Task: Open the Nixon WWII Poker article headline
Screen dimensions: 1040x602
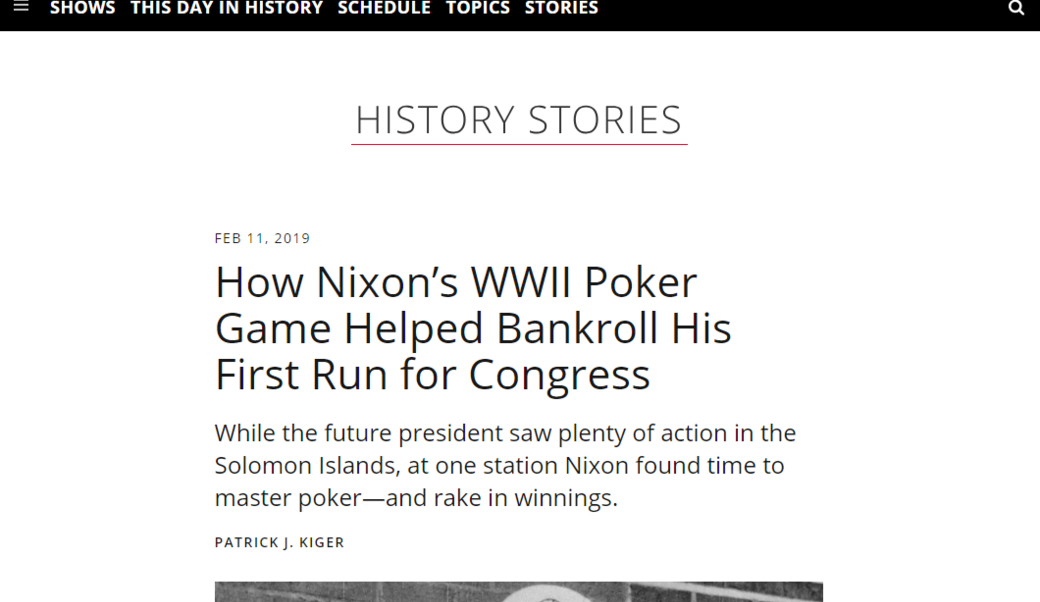Action: point(473,328)
